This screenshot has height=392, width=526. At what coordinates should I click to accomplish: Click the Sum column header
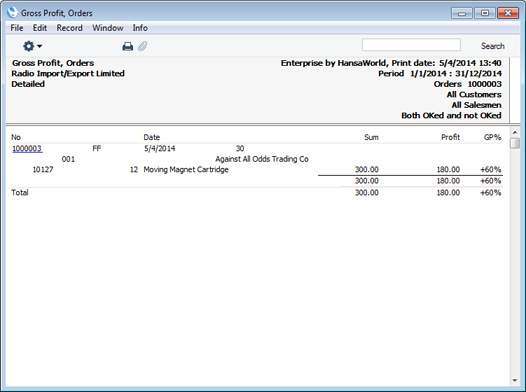tap(371, 137)
